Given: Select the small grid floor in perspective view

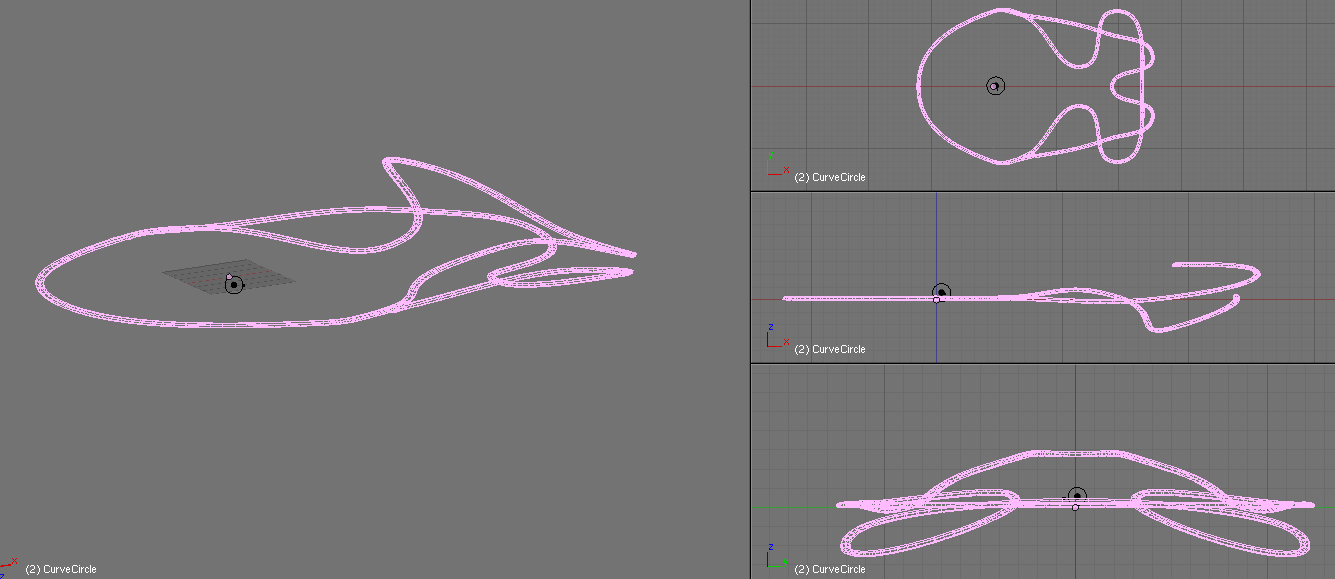Looking at the screenshot, I should [x=270, y=277].
